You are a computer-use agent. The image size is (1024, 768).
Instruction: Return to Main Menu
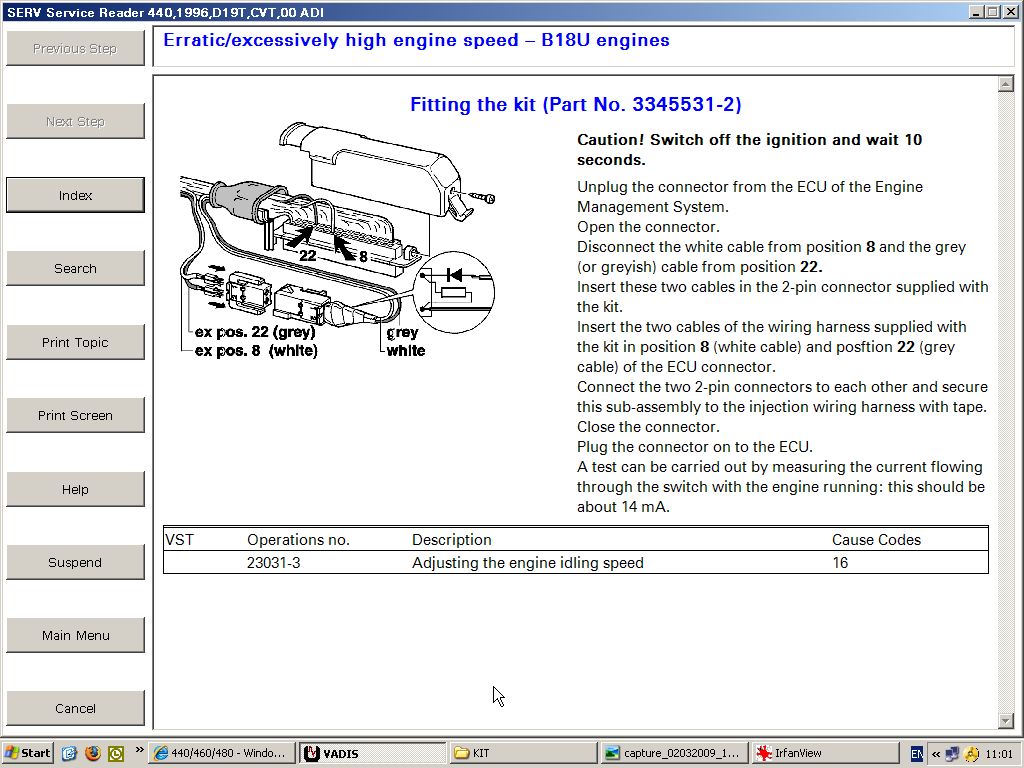75,635
